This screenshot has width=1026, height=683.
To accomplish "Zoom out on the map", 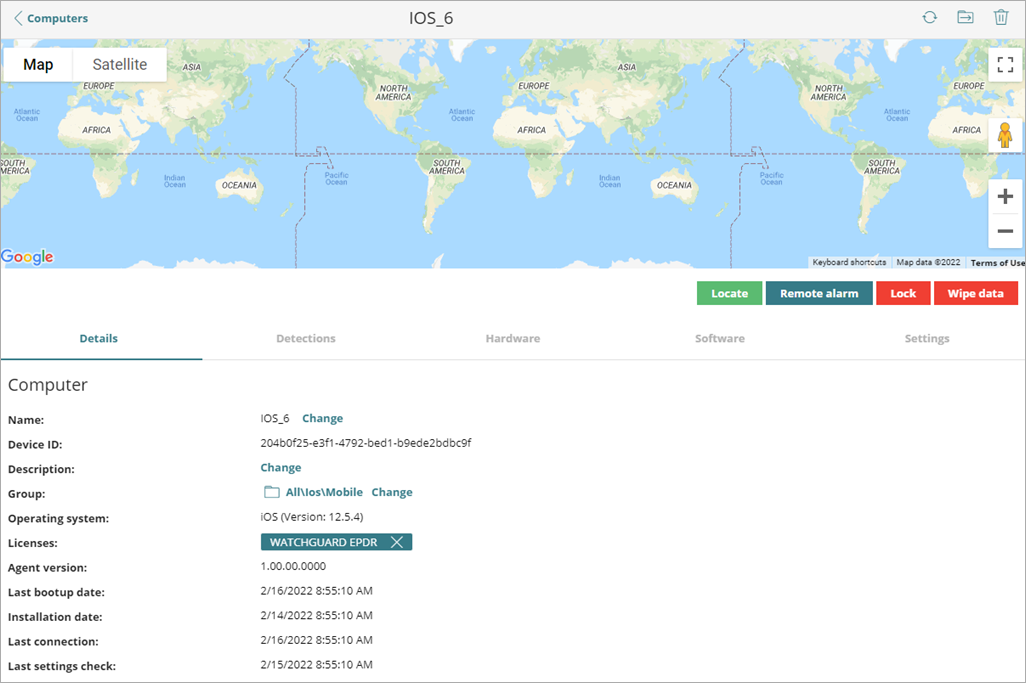I will tap(1005, 230).
